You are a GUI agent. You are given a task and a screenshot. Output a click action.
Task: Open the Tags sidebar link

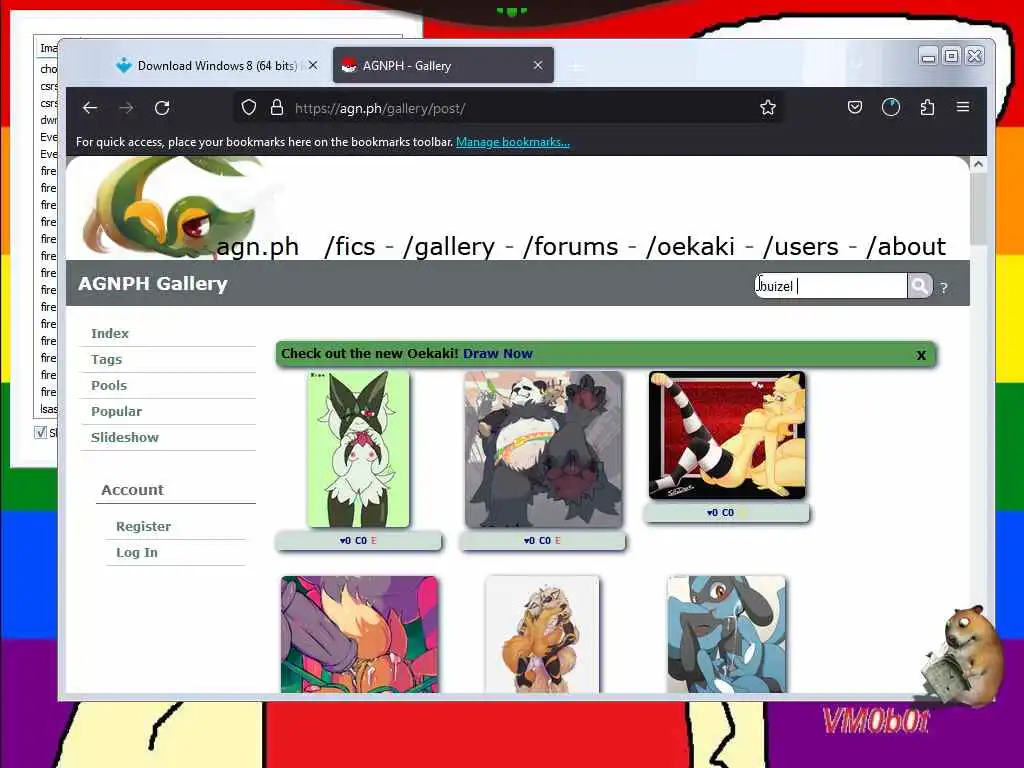click(x=106, y=359)
